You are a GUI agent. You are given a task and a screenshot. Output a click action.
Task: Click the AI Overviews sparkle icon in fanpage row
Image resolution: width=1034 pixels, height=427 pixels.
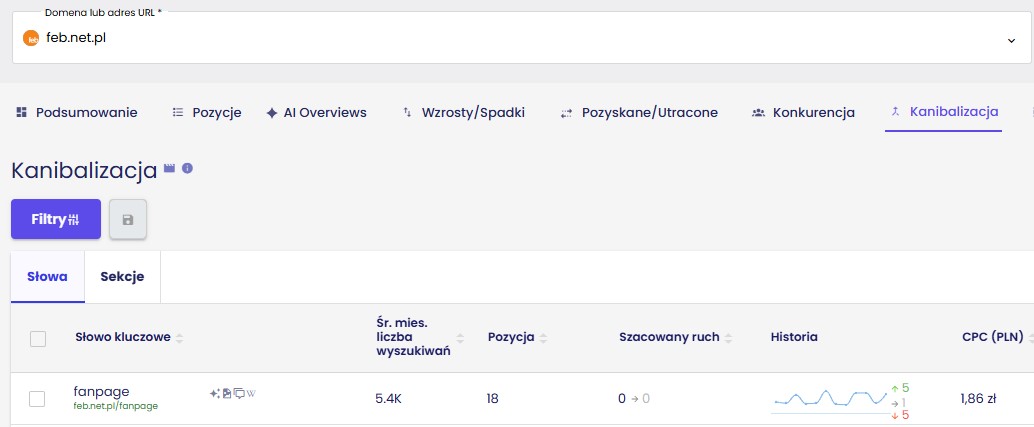click(215, 393)
